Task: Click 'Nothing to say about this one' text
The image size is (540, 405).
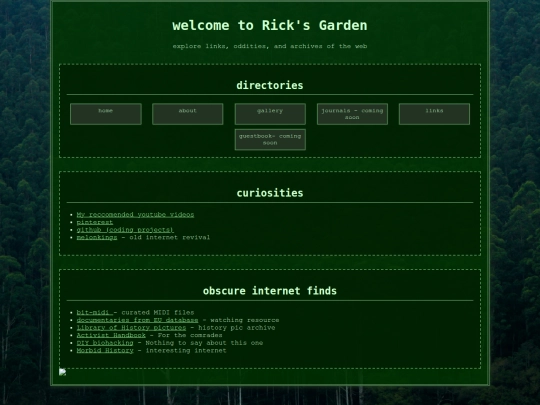Action: [204, 343]
